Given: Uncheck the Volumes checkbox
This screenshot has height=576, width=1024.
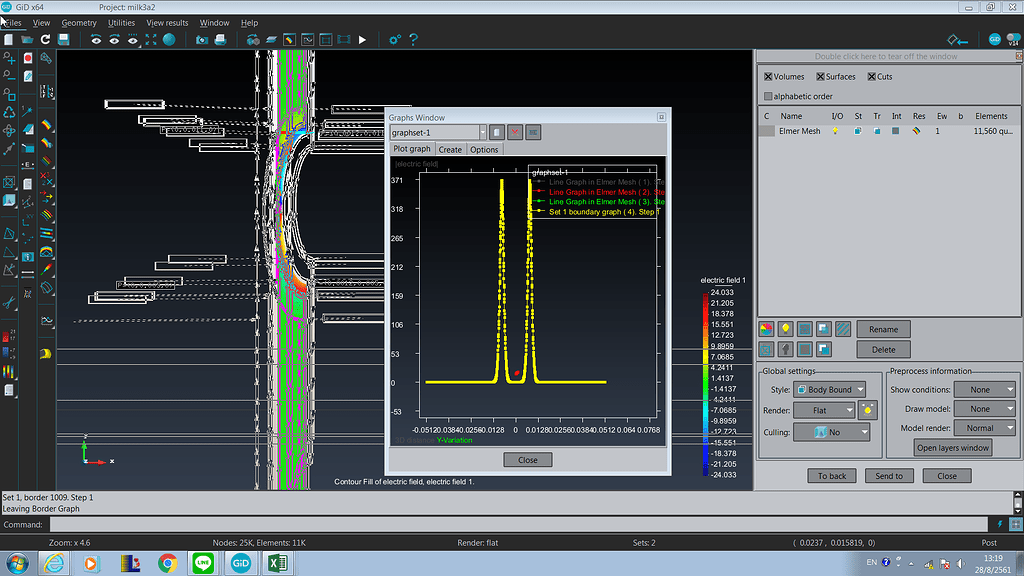Looking at the screenshot, I should coord(768,77).
